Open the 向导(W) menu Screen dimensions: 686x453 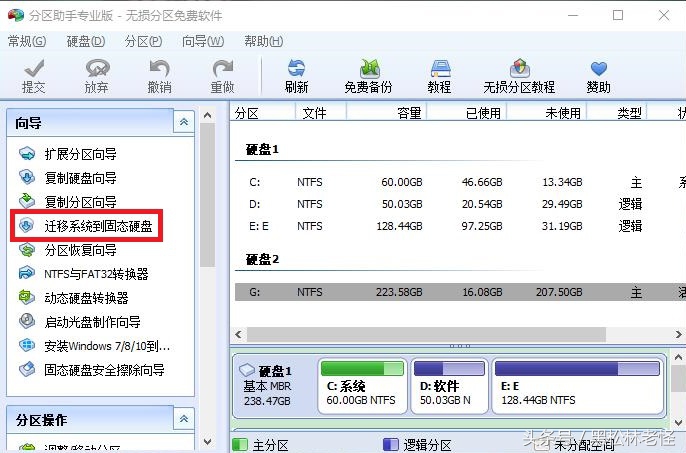tap(203, 42)
